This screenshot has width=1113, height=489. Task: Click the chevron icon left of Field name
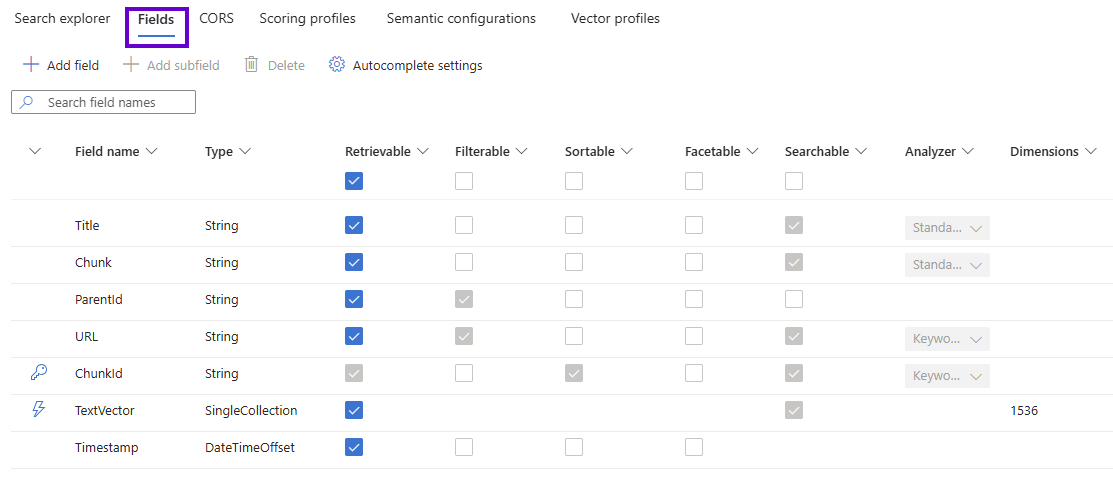pyautogui.click(x=35, y=151)
